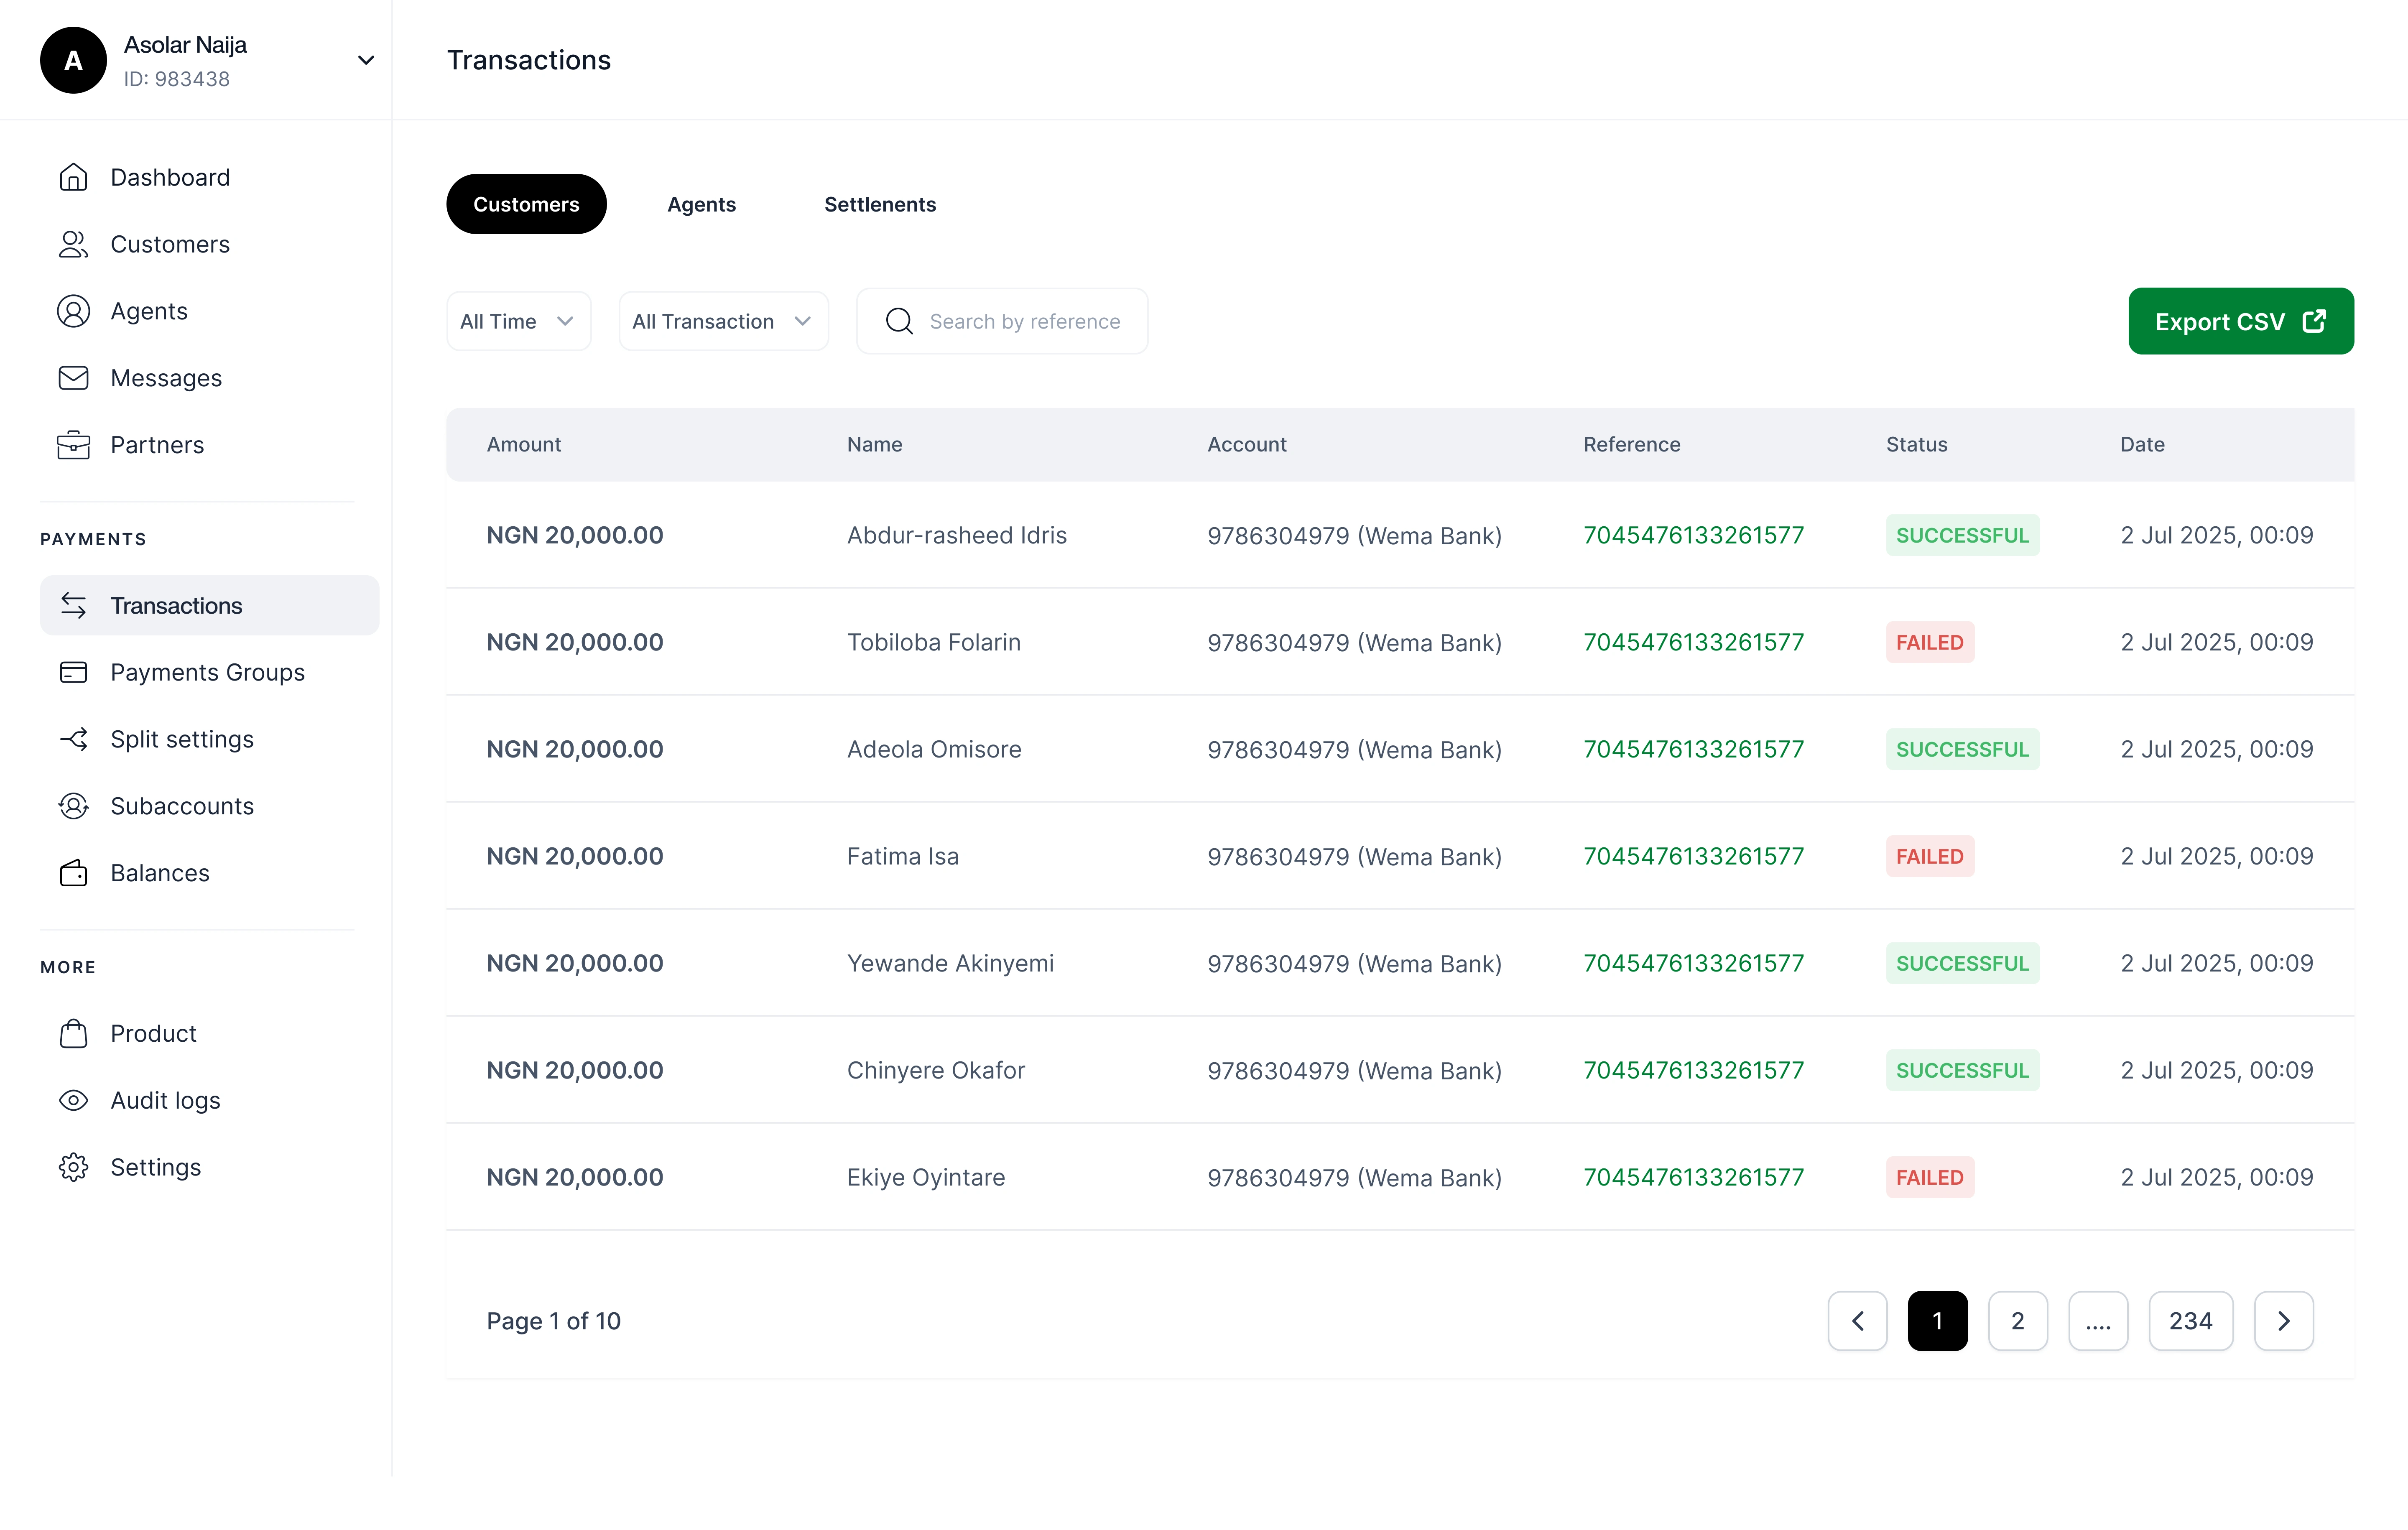The image size is (2408, 1530).
Task: Open the All Transaction filter dropdown
Action: click(722, 321)
